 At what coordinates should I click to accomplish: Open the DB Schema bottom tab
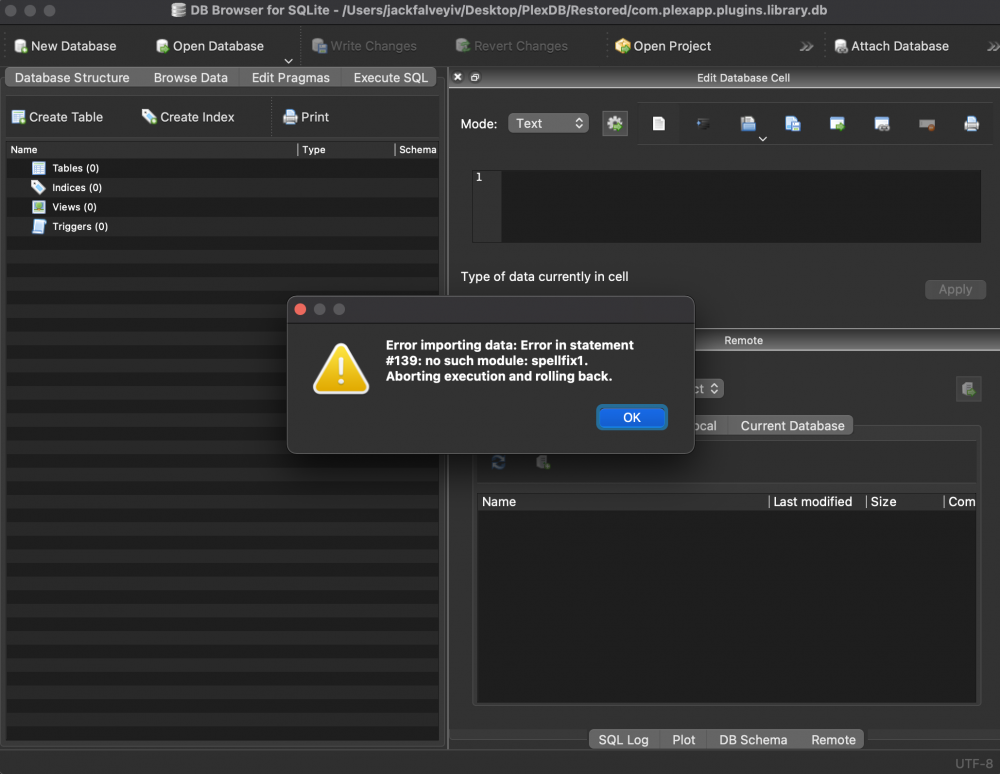pos(753,740)
